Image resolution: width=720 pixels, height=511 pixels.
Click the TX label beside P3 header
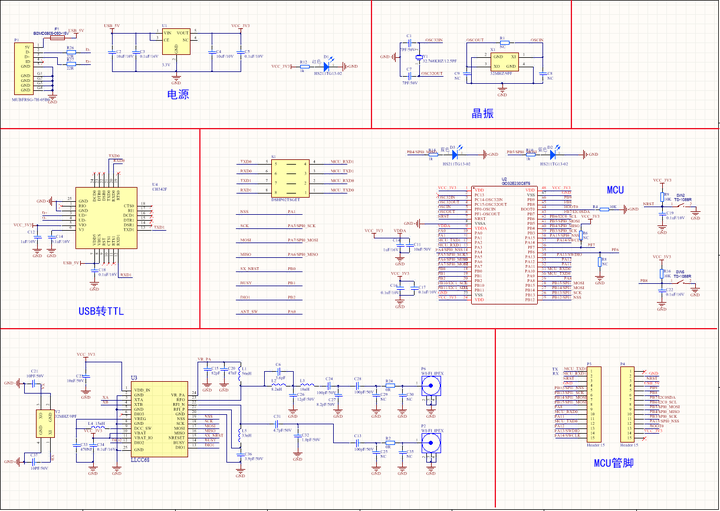point(555,369)
